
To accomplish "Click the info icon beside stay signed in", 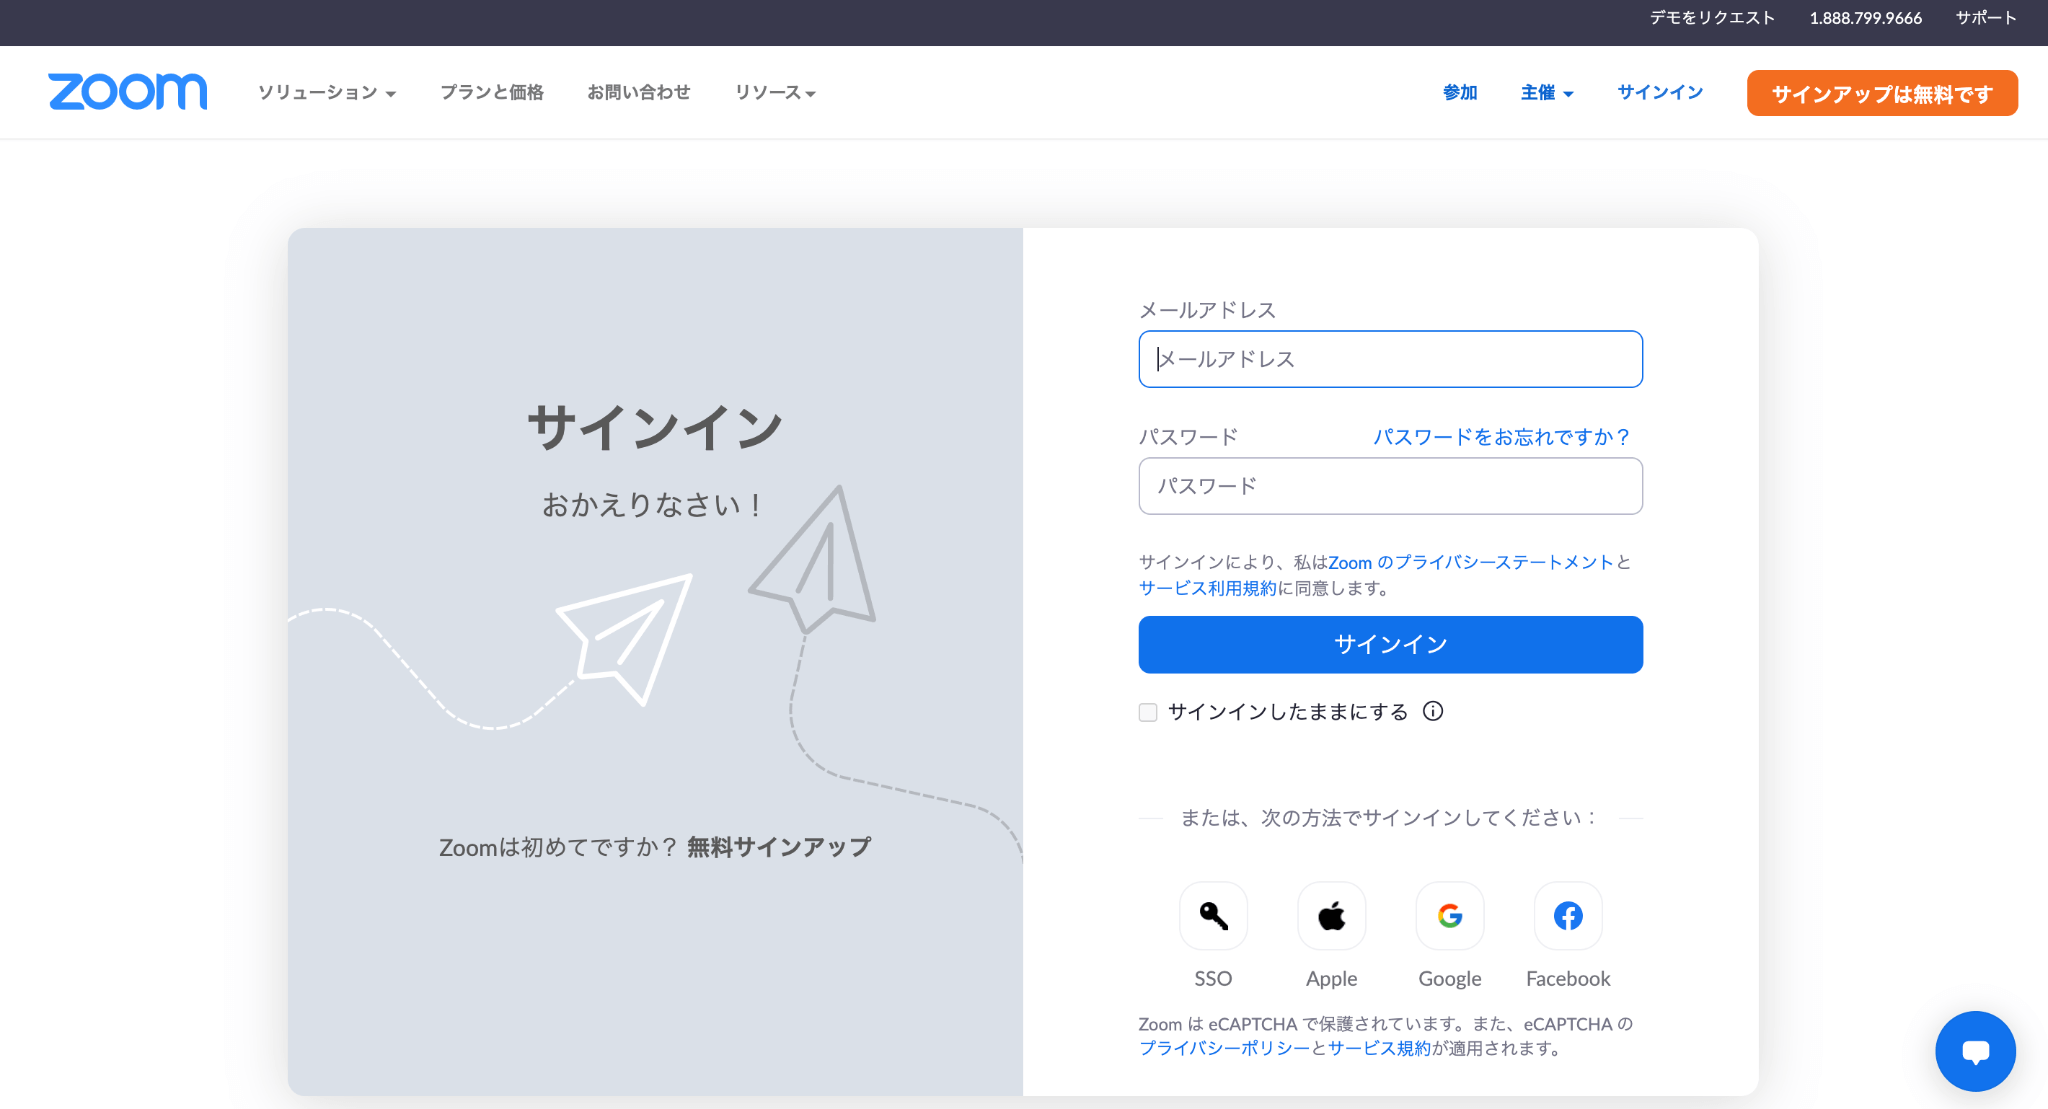I will (x=1433, y=711).
